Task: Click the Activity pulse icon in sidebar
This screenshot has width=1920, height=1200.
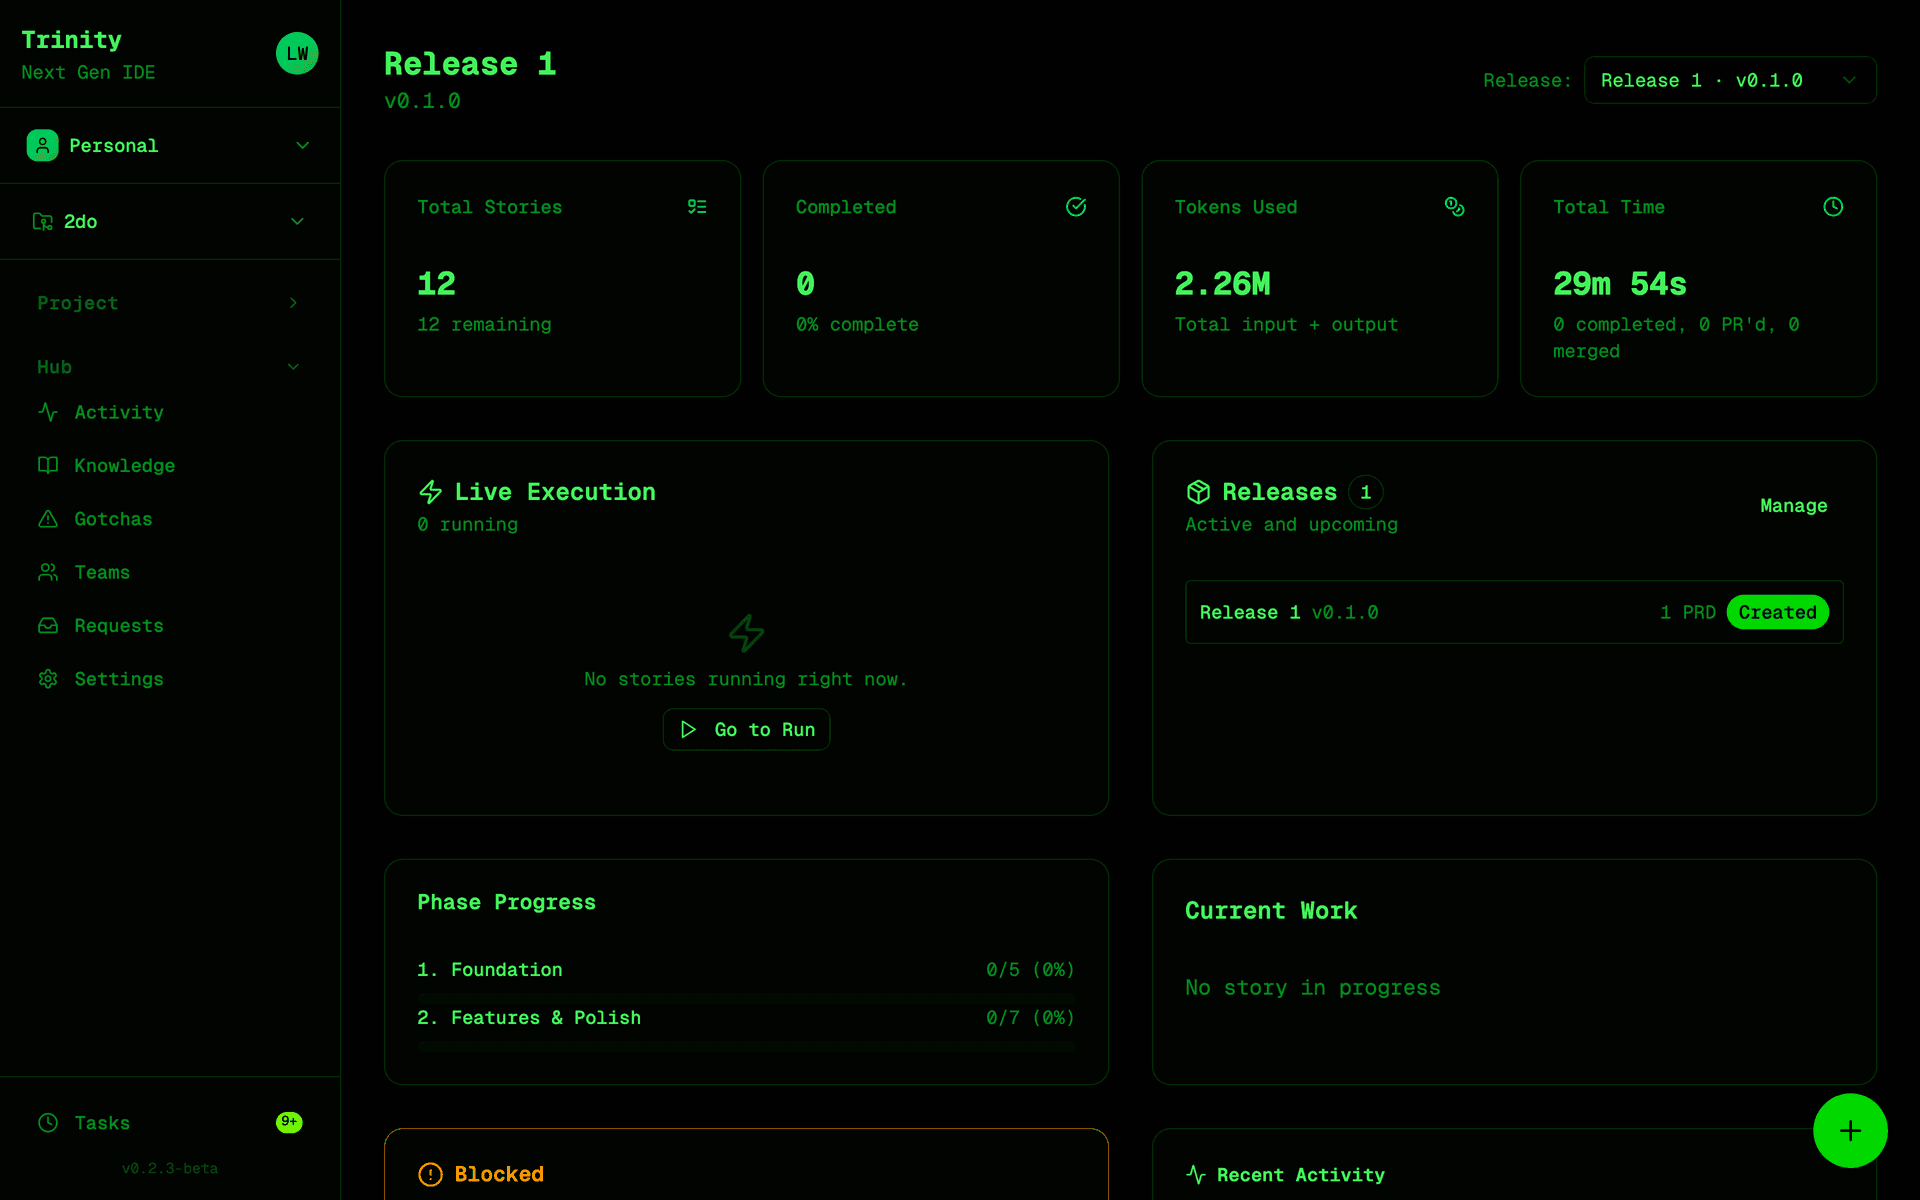Action: [48, 412]
